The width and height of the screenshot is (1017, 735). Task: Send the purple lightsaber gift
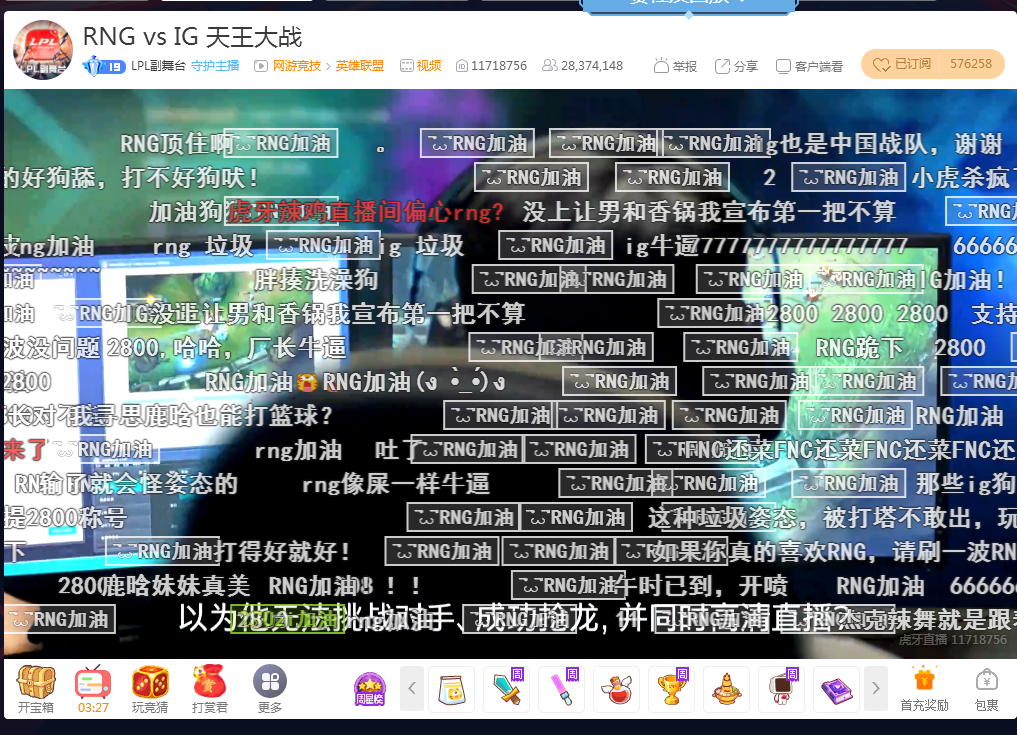(562, 689)
